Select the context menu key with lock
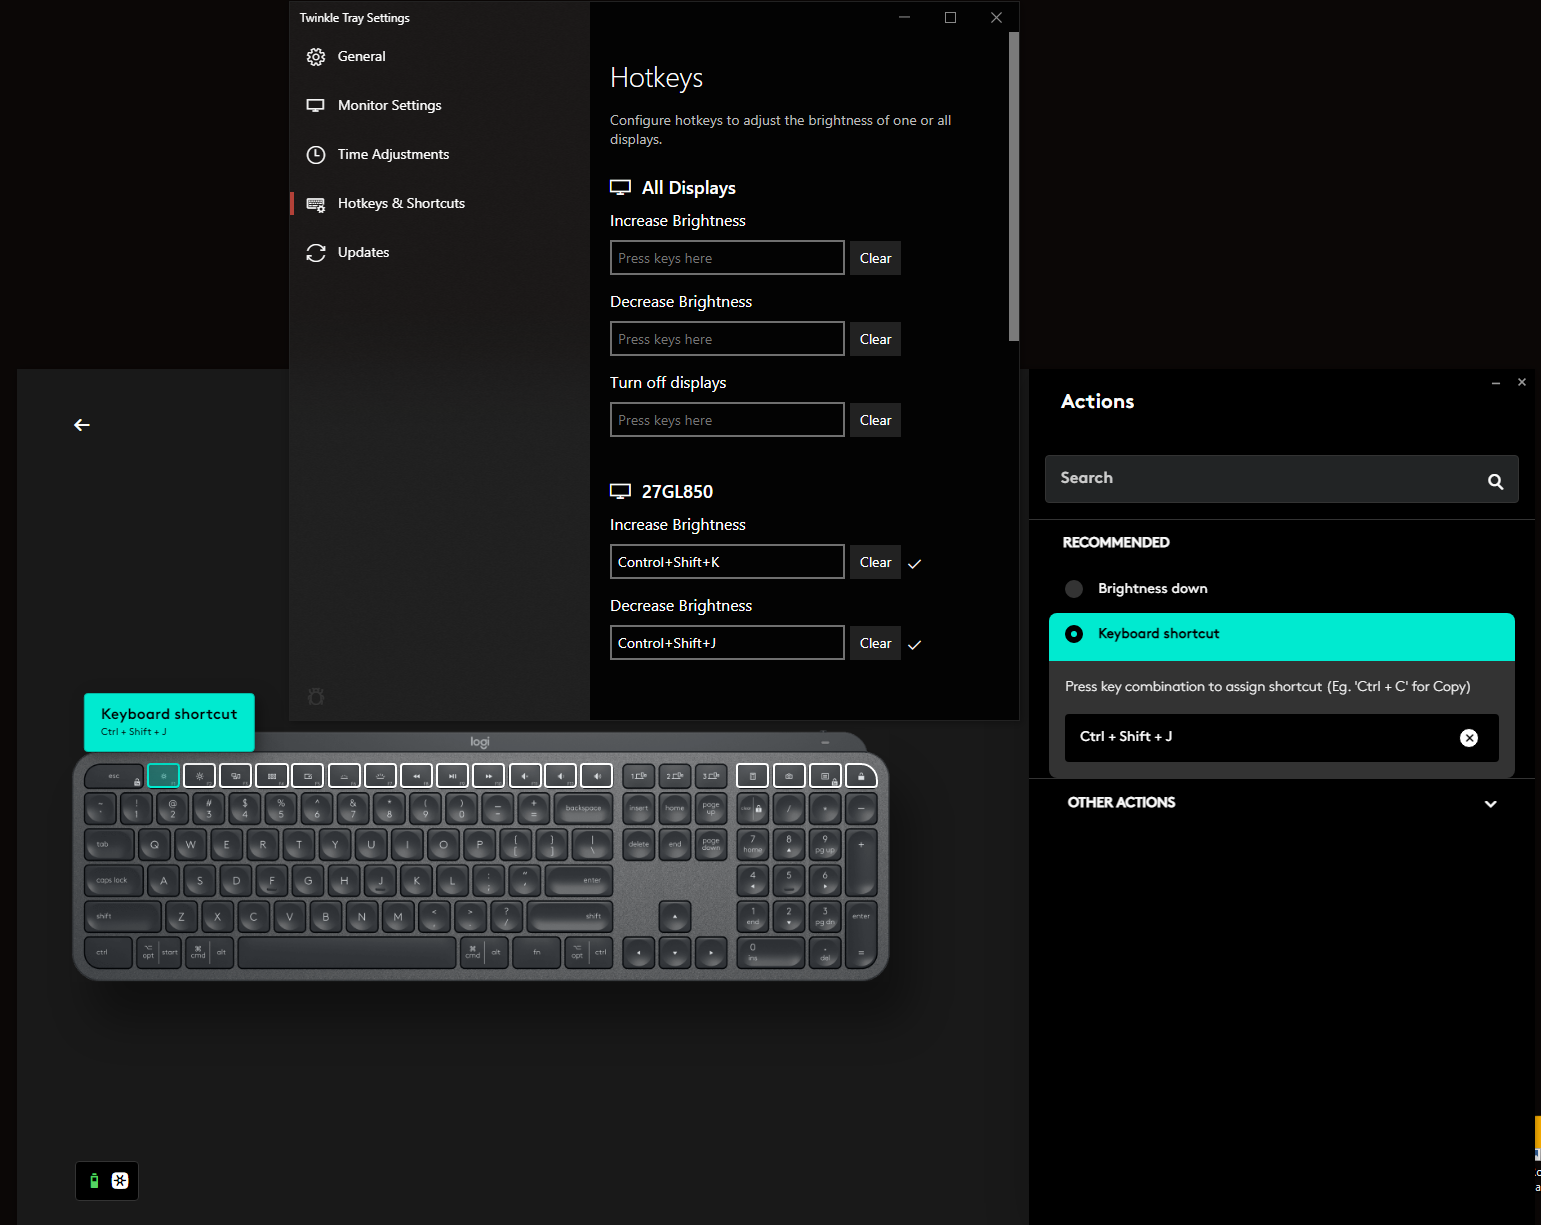The image size is (1541, 1225). [x=825, y=776]
